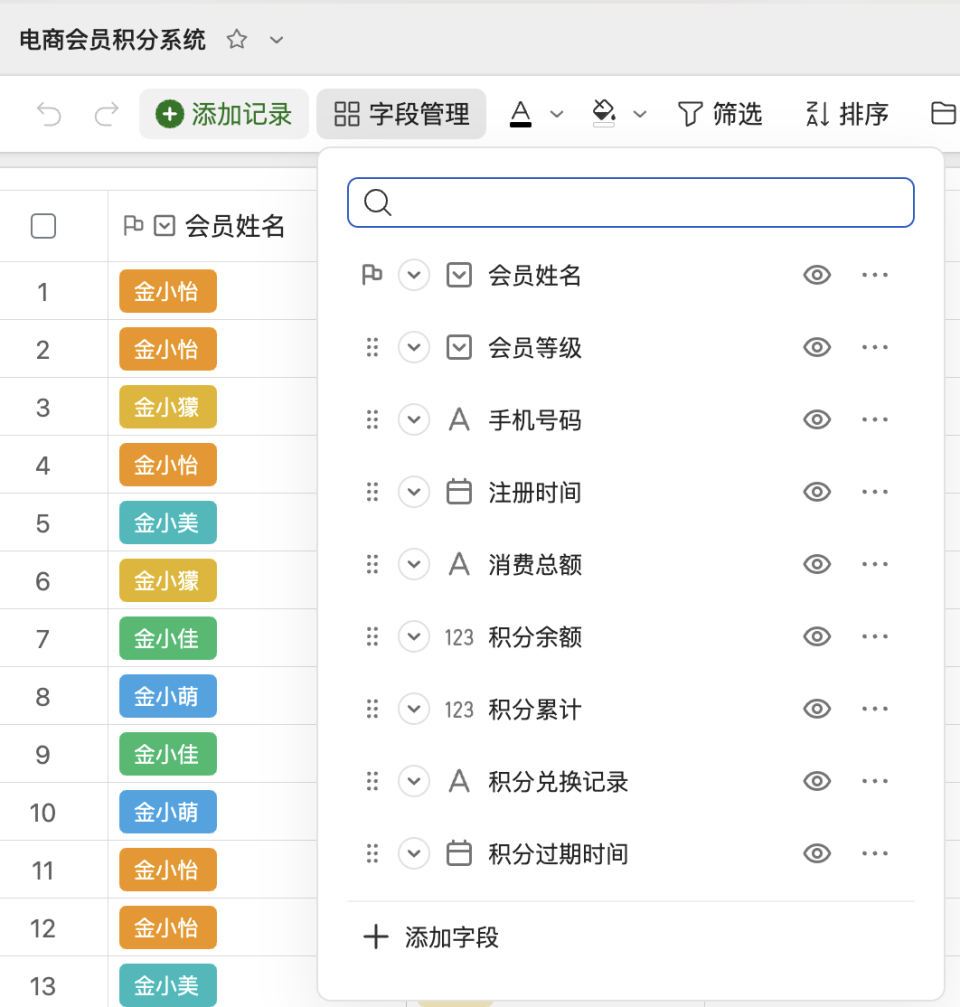Click the Undo arrow icon

tap(48, 114)
